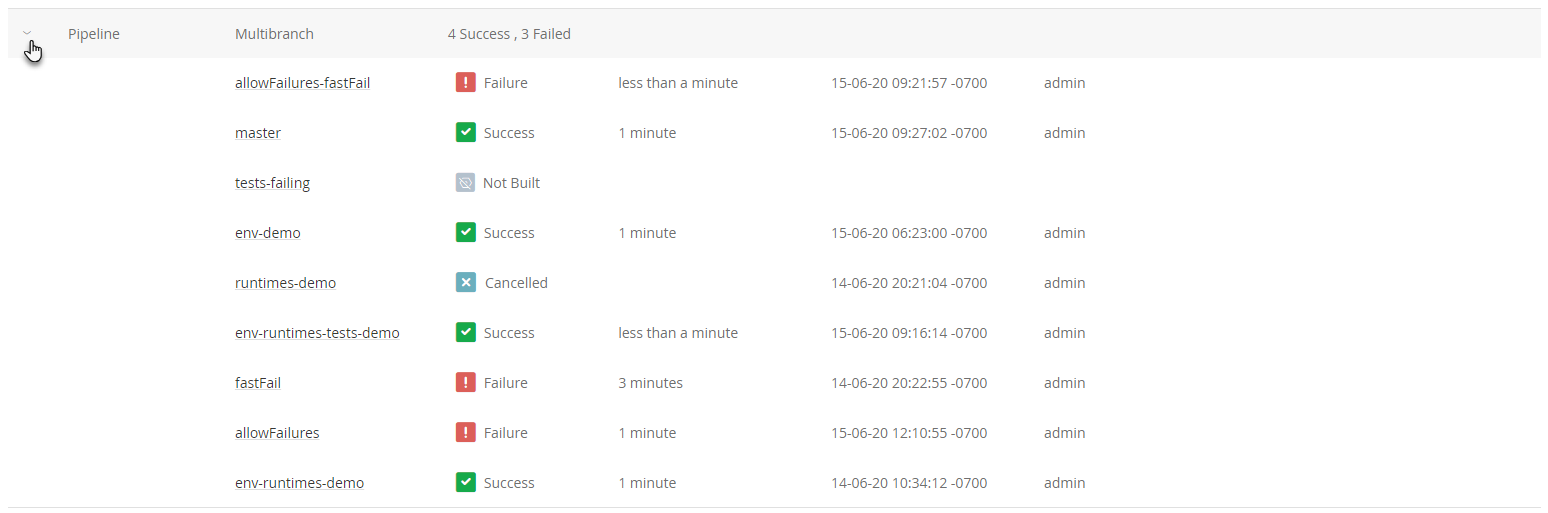Viewport: 1548px width, 513px height.
Task: Click the 4 Success, 3 Failed summary text
Action: point(509,34)
